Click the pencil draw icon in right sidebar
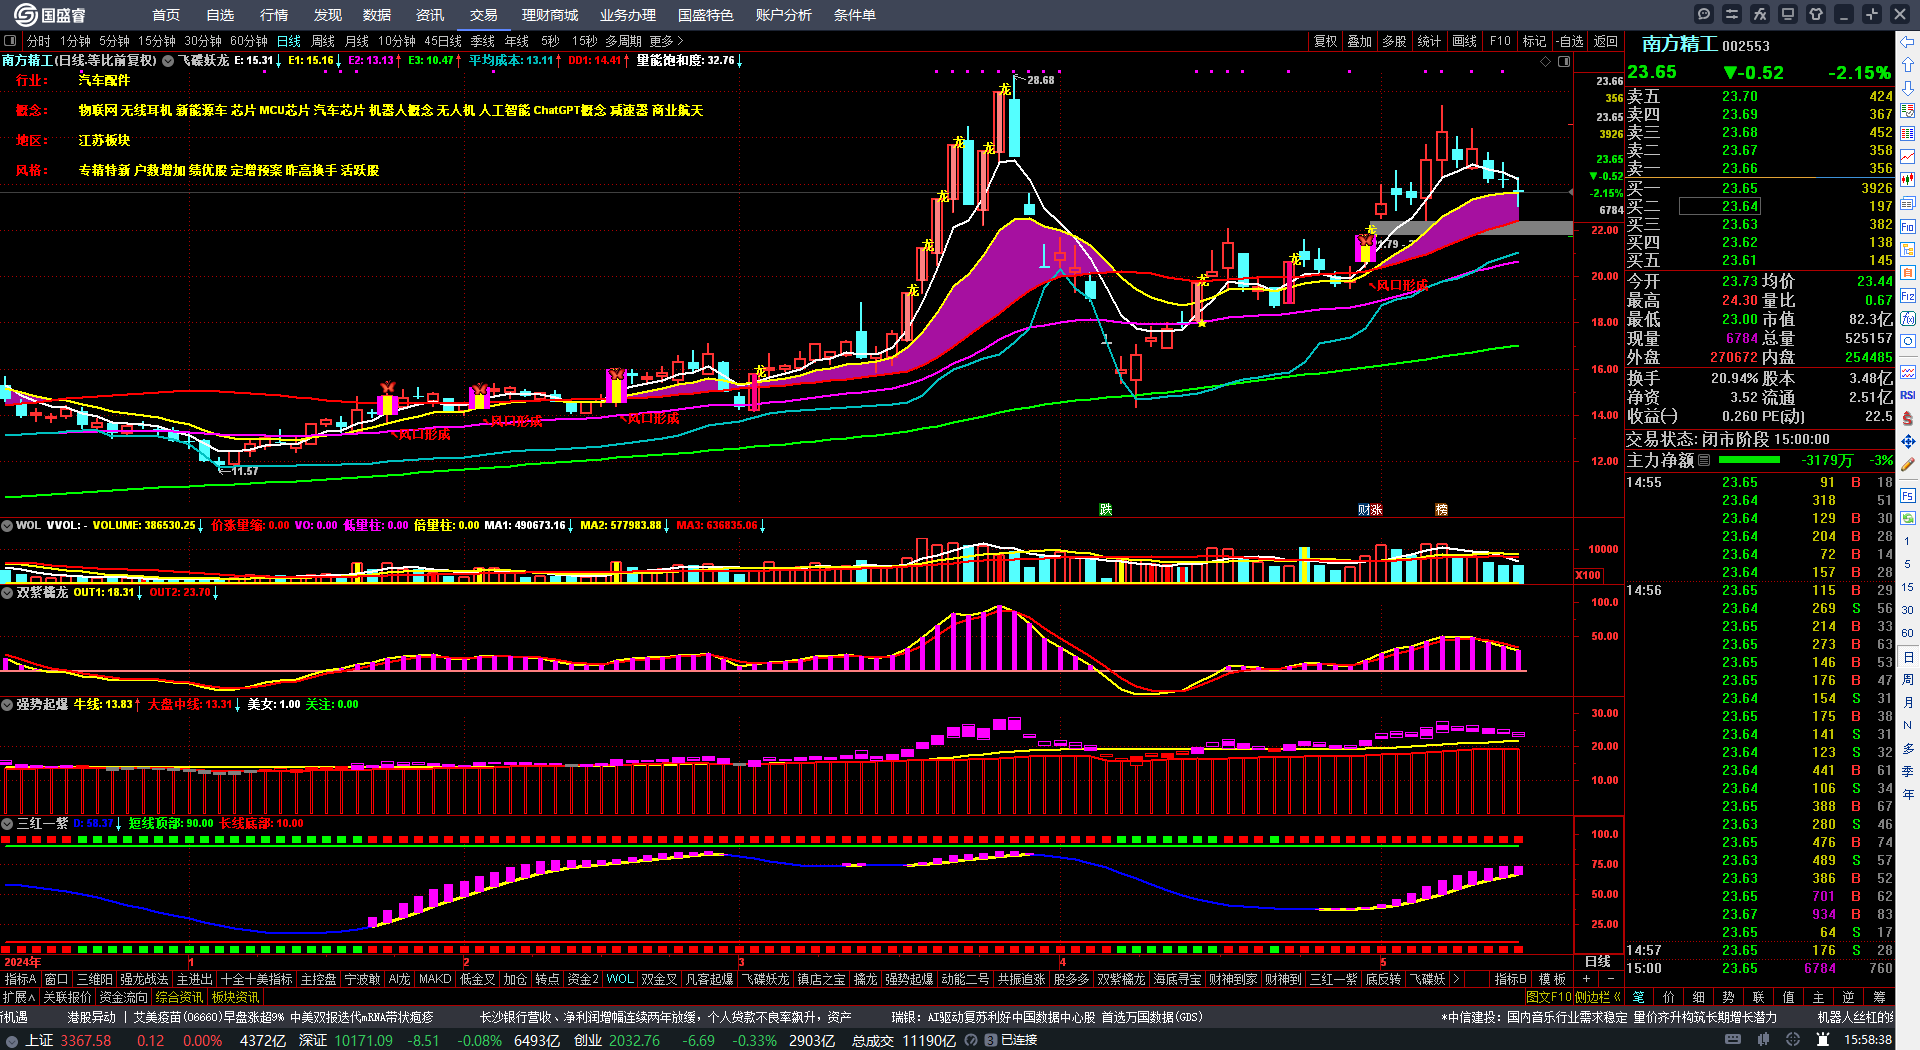The height and width of the screenshot is (1050, 1920). (1908, 464)
